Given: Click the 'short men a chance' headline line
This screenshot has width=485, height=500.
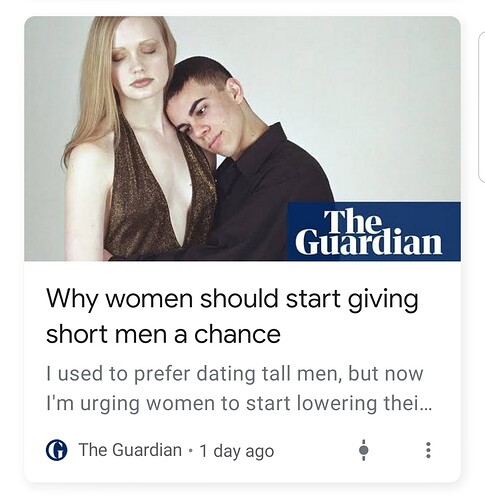Looking at the screenshot, I should pos(163,334).
